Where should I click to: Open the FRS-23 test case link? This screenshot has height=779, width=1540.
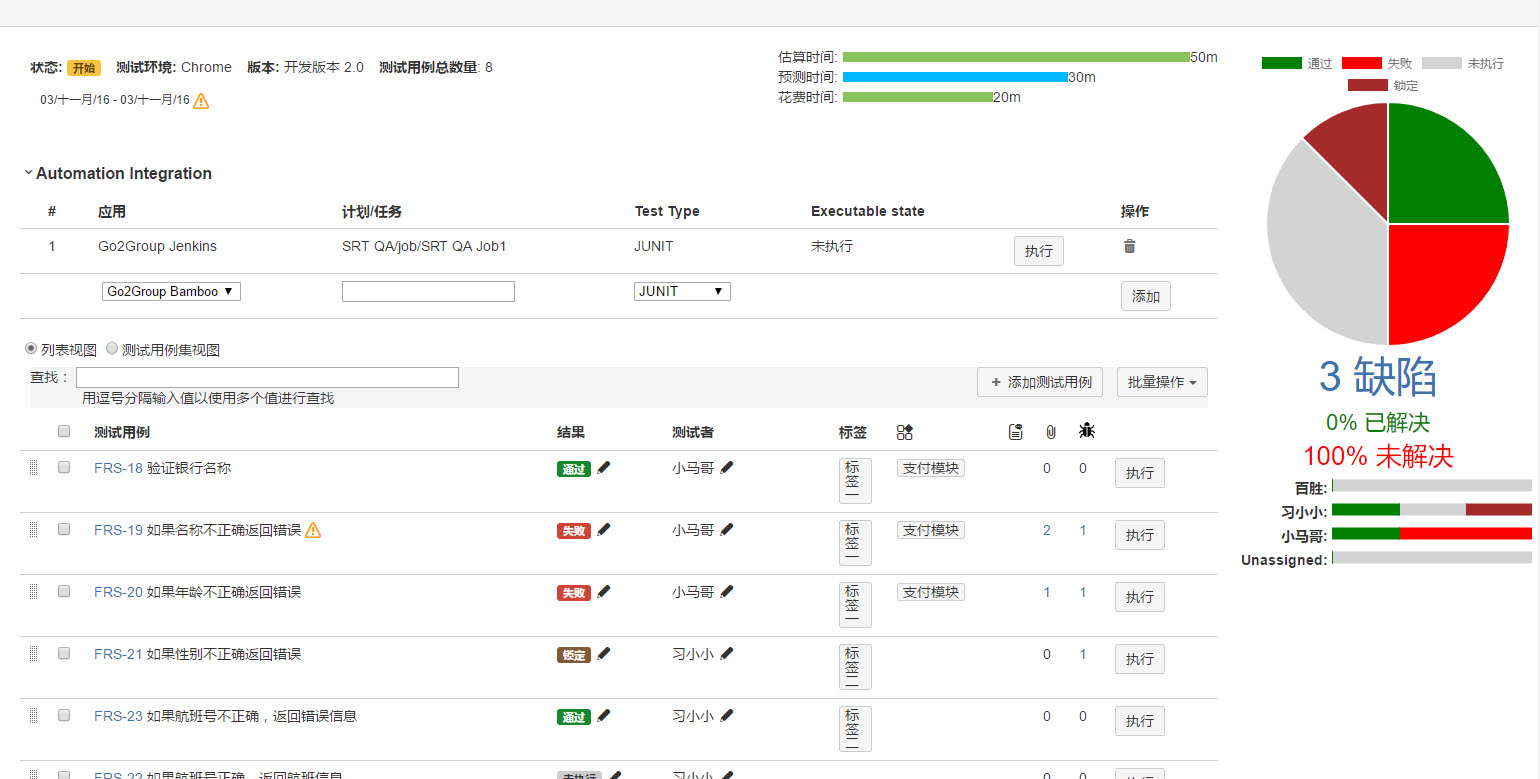118,716
